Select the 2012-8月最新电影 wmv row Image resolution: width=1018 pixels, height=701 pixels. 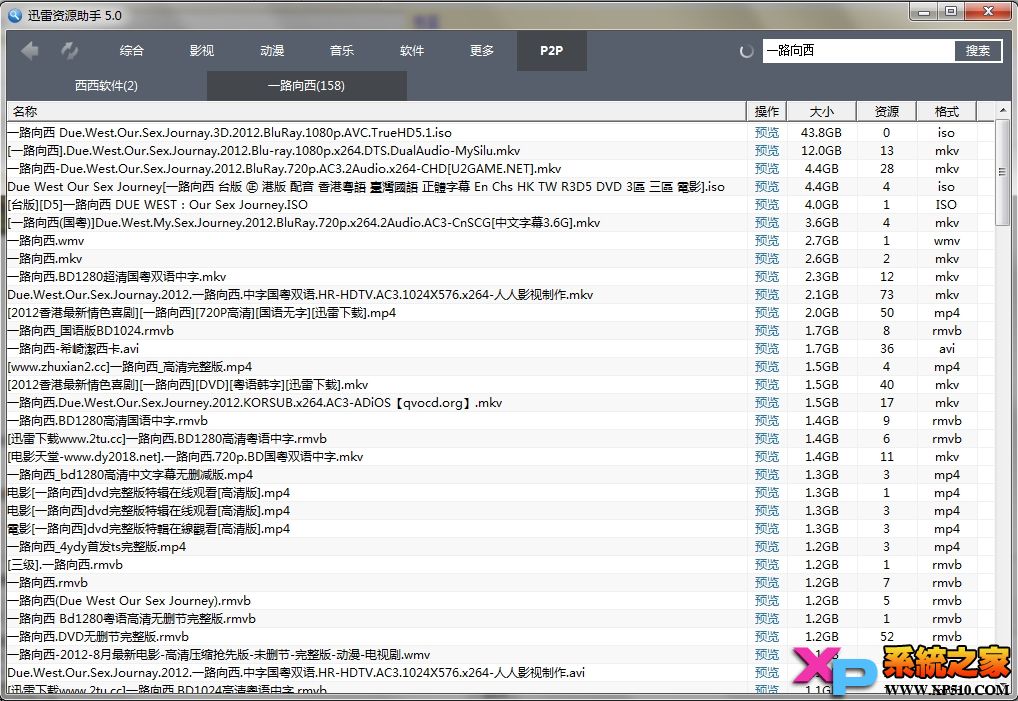point(500,655)
